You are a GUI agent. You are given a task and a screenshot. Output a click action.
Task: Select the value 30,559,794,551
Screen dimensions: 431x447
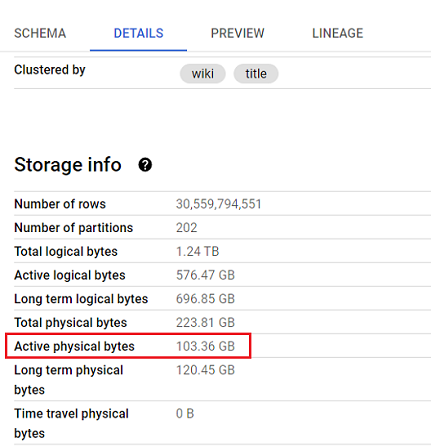[219, 204]
